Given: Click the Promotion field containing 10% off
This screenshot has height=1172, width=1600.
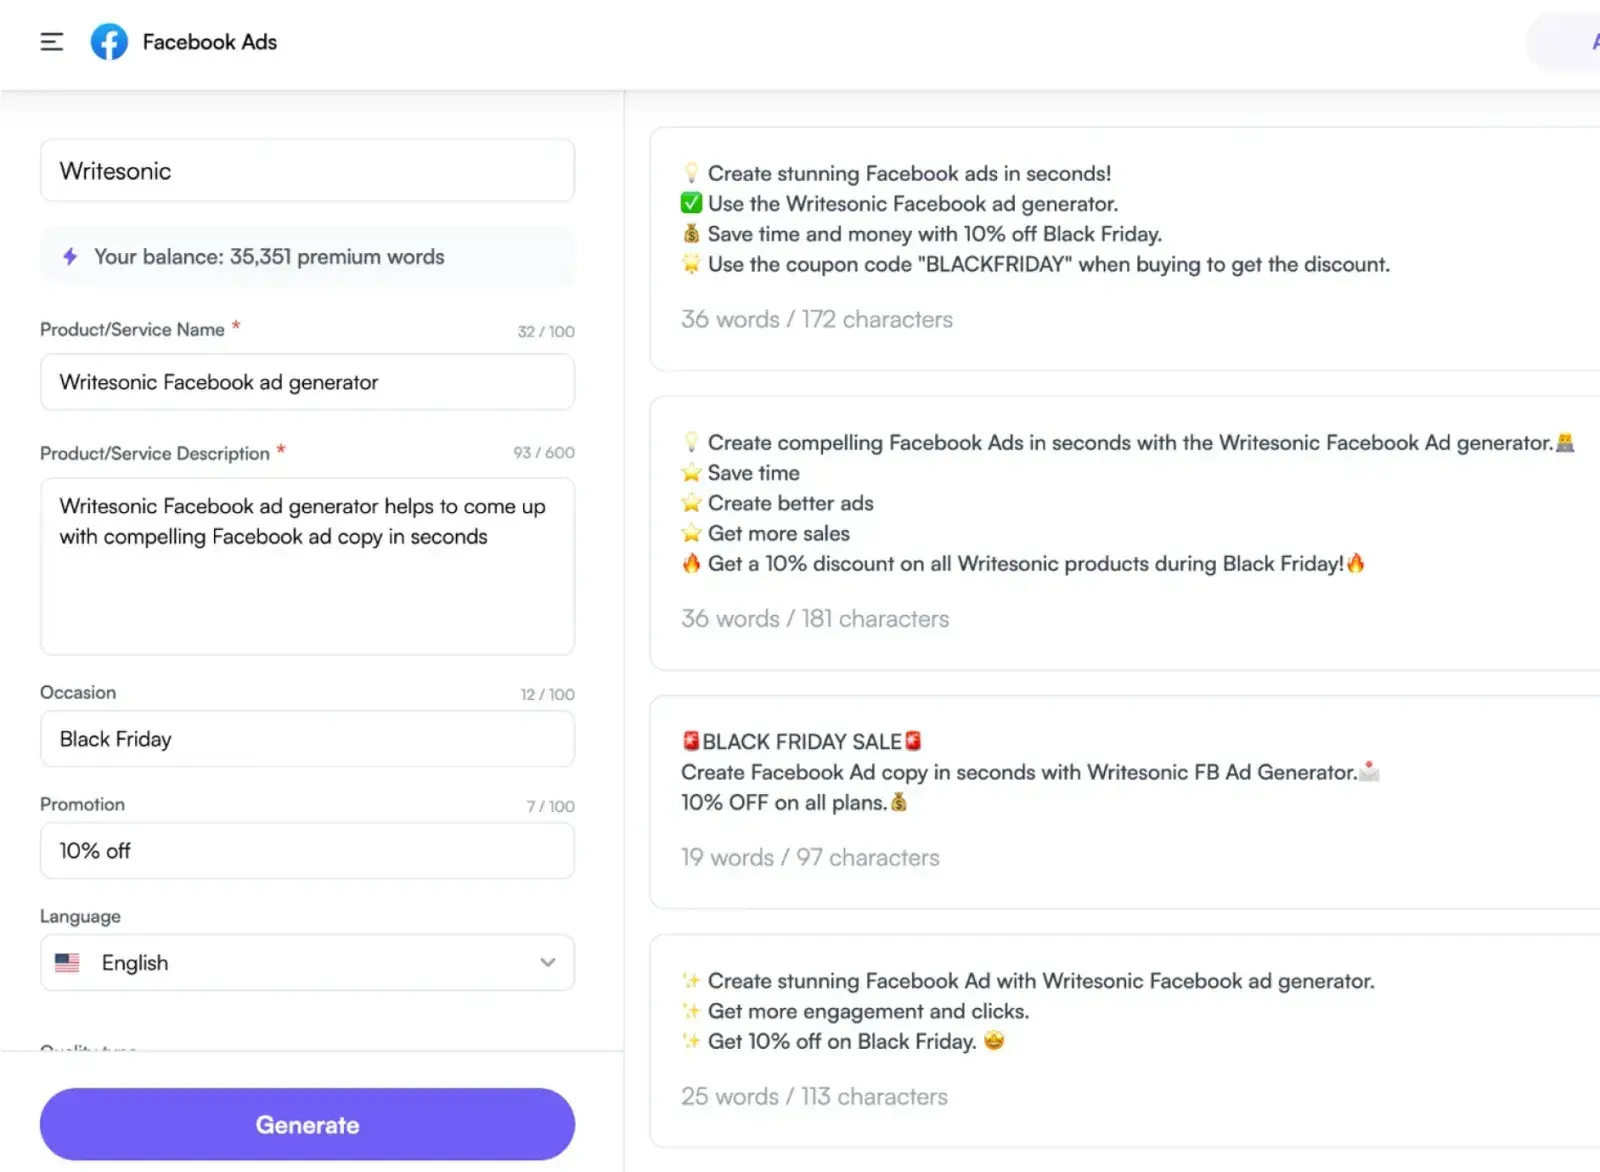Looking at the screenshot, I should [x=307, y=851].
